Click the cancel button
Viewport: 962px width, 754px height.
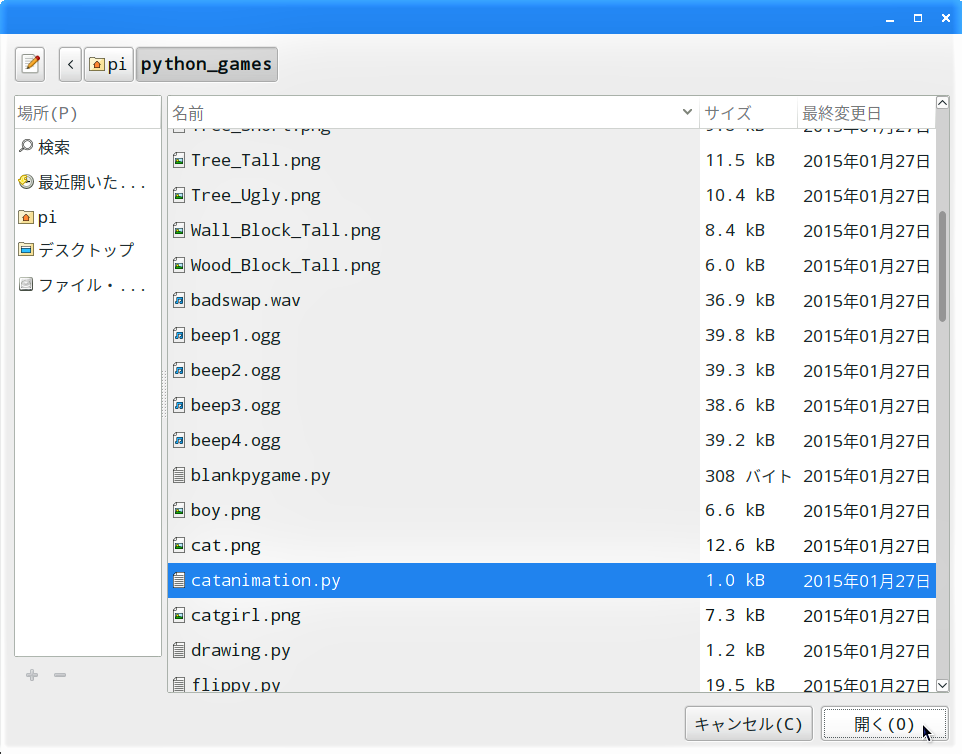748,724
